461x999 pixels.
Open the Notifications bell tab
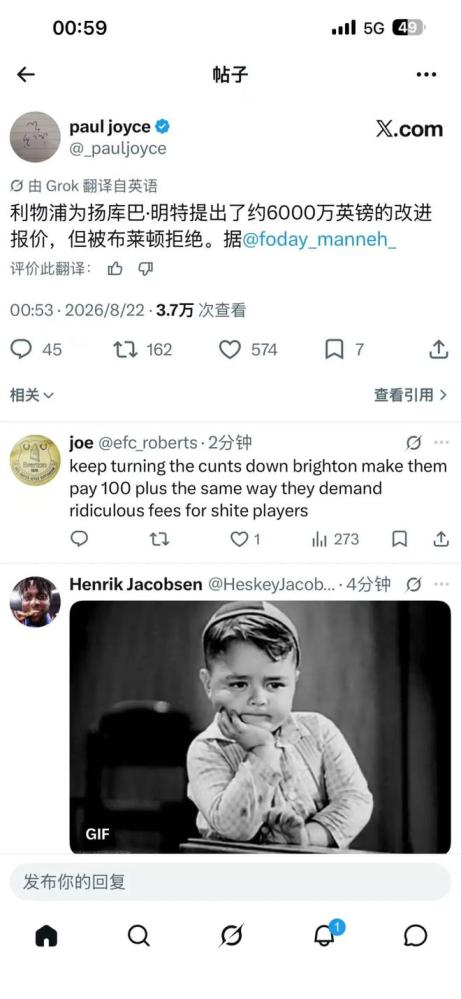(323, 935)
